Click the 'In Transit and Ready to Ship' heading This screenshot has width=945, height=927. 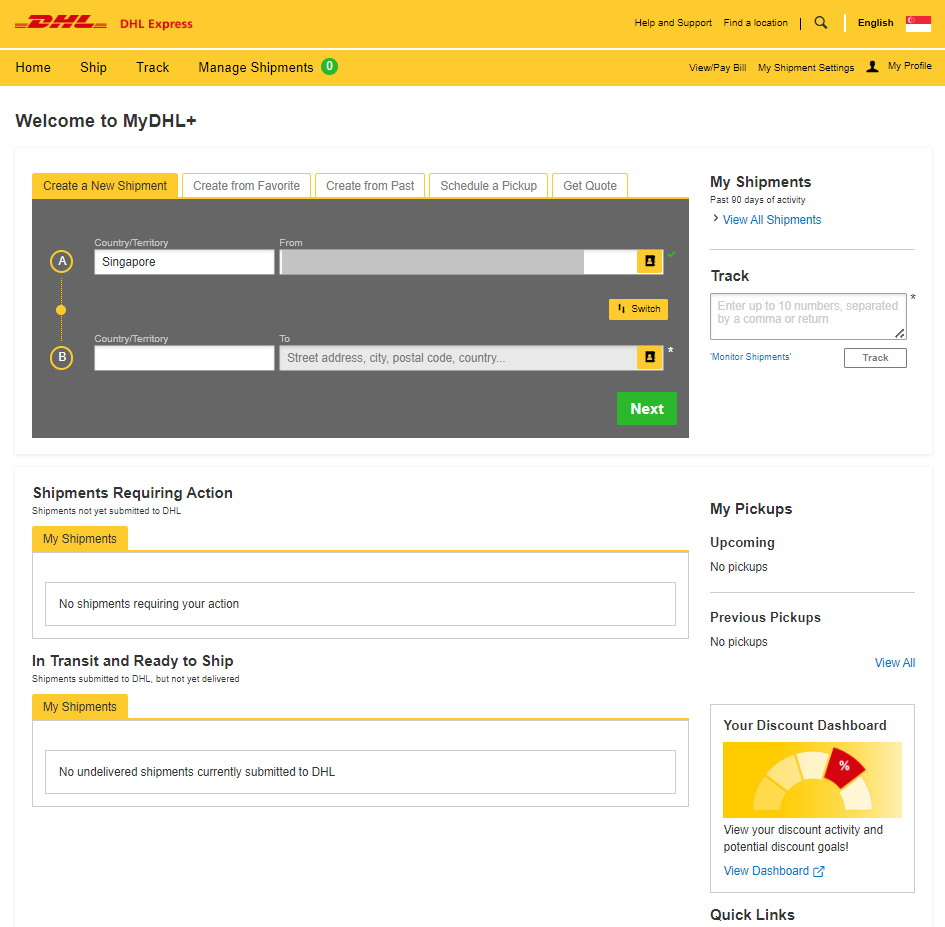133,661
